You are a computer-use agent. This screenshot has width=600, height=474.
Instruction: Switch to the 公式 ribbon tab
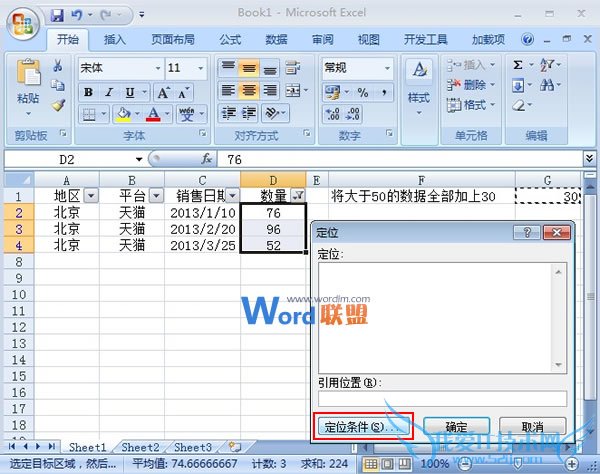click(x=230, y=39)
